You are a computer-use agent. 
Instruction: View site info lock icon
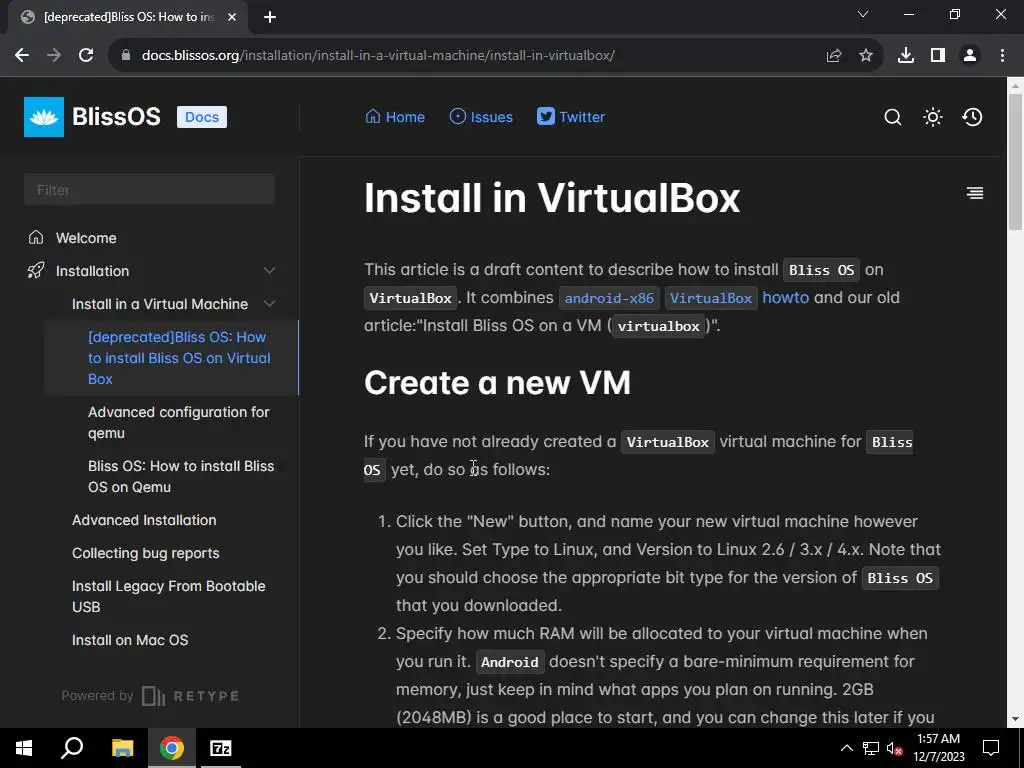click(x=126, y=56)
